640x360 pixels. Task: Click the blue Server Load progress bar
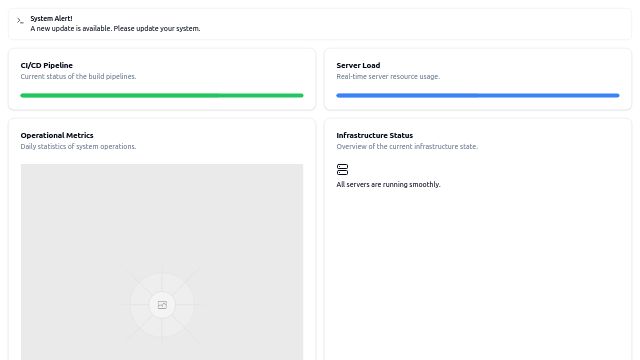point(478,96)
